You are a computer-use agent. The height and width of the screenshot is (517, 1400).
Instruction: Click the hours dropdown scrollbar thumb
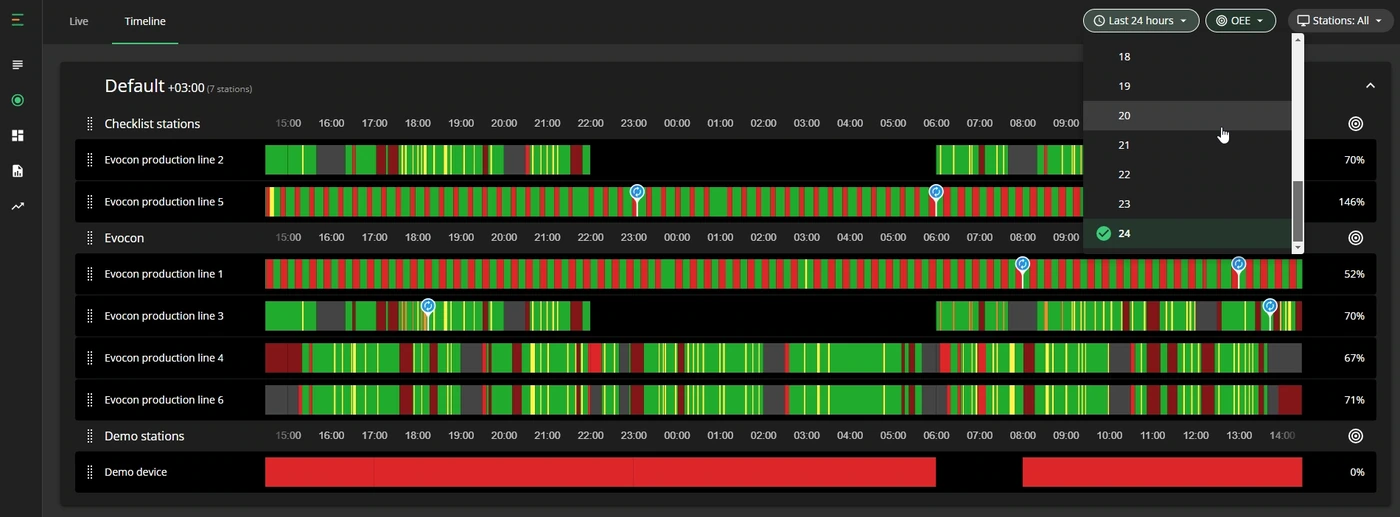coord(1298,210)
